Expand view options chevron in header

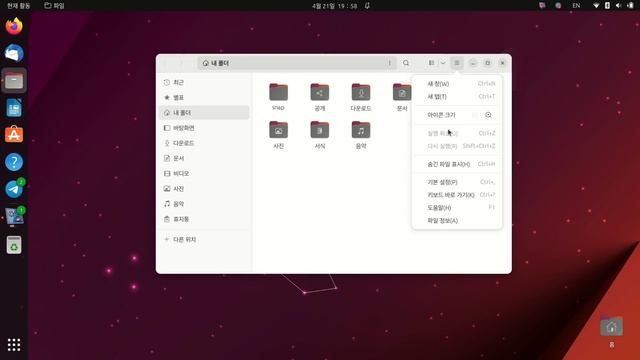pos(443,63)
